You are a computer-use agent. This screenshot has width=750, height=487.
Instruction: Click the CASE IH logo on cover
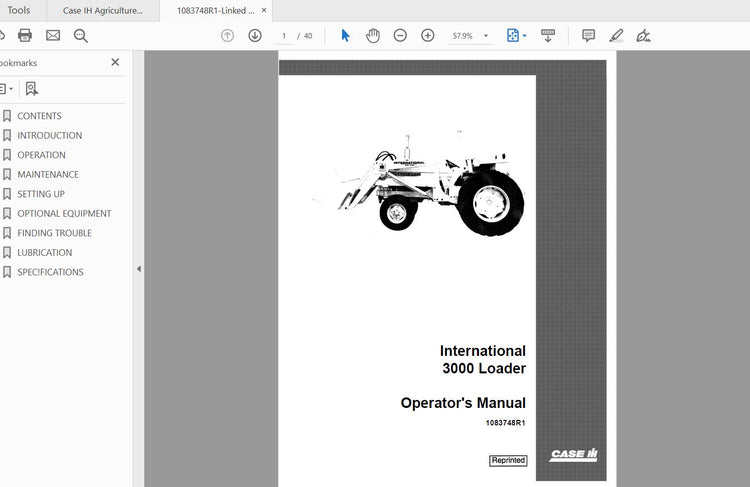click(x=574, y=454)
